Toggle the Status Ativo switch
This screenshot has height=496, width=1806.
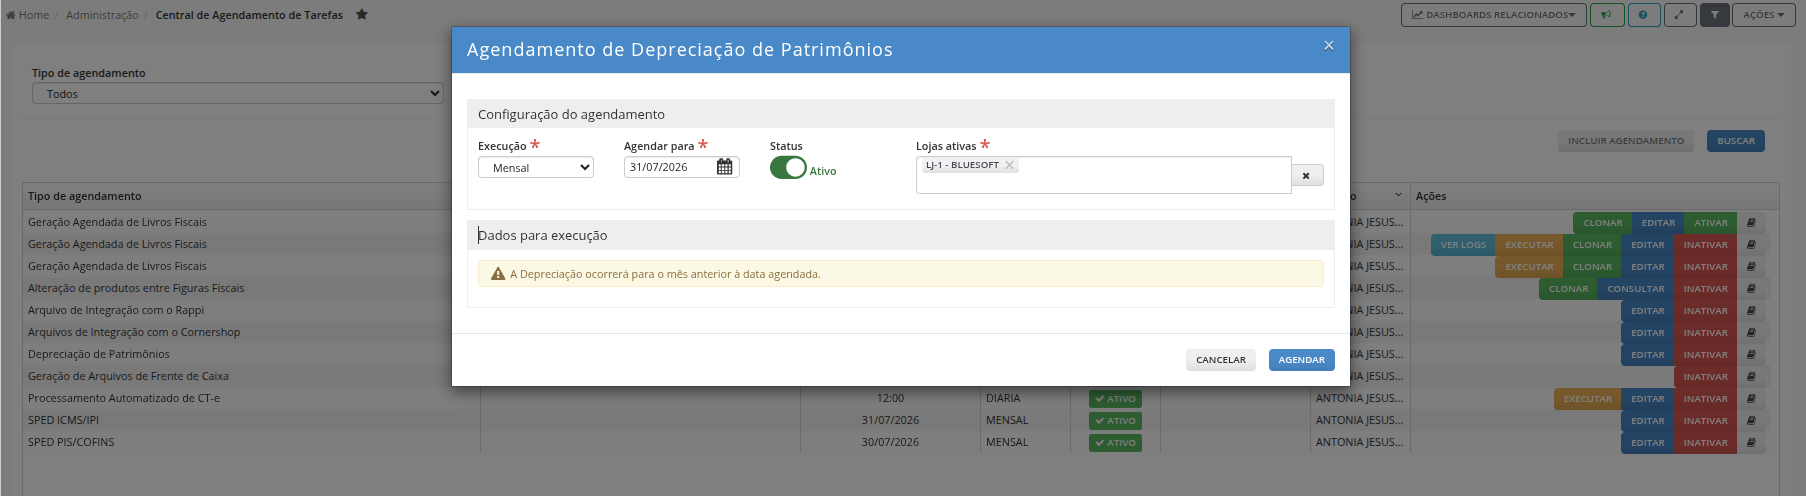pyautogui.click(x=788, y=168)
